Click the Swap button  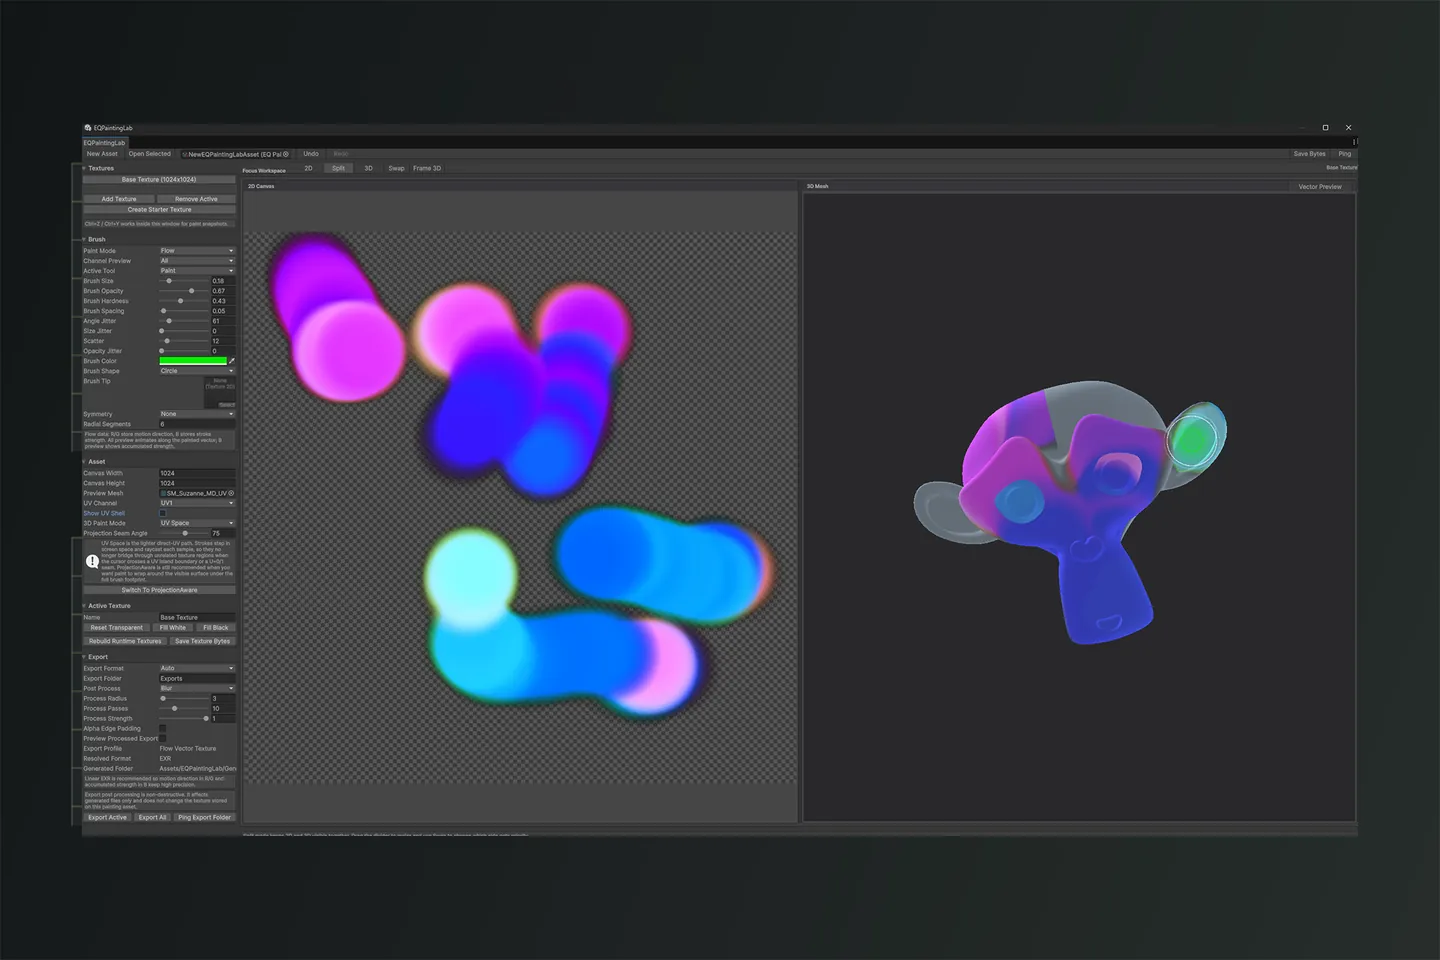[x=396, y=168]
